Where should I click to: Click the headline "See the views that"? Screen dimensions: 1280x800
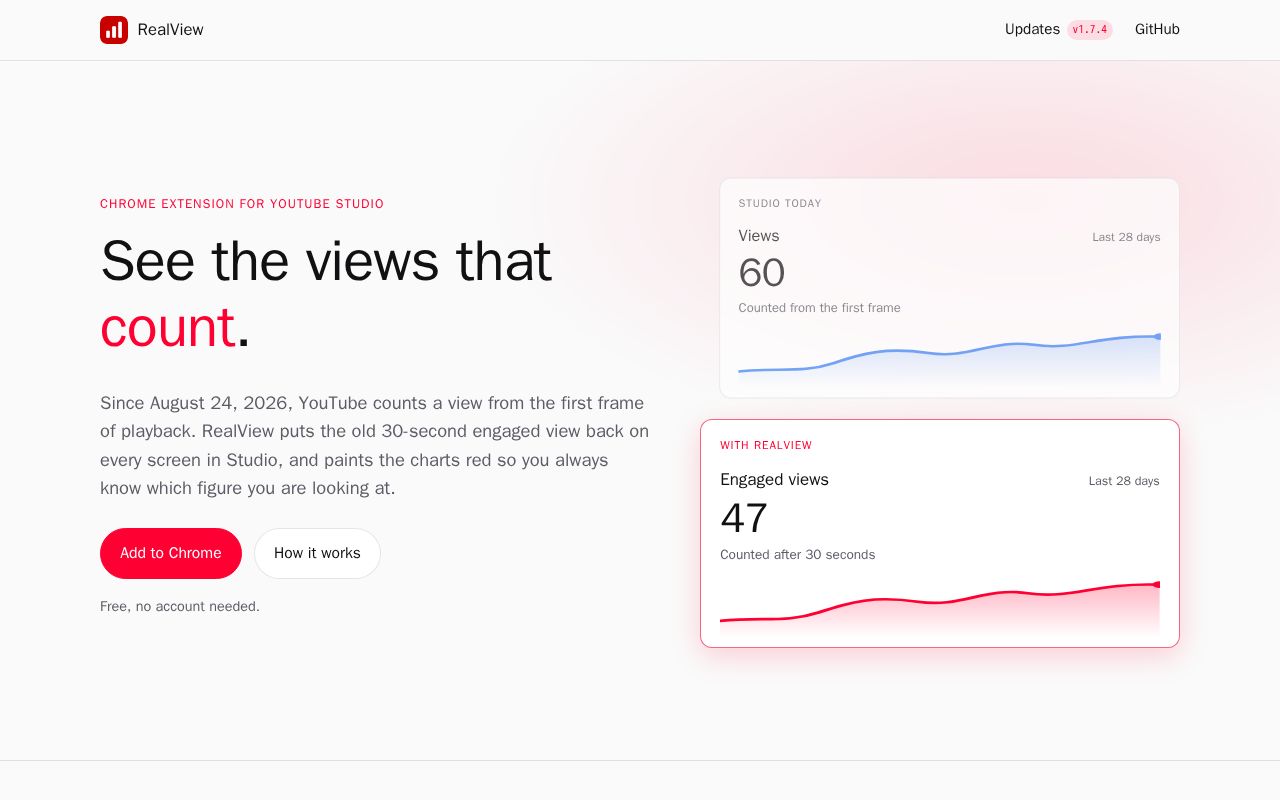(x=326, y=260)
